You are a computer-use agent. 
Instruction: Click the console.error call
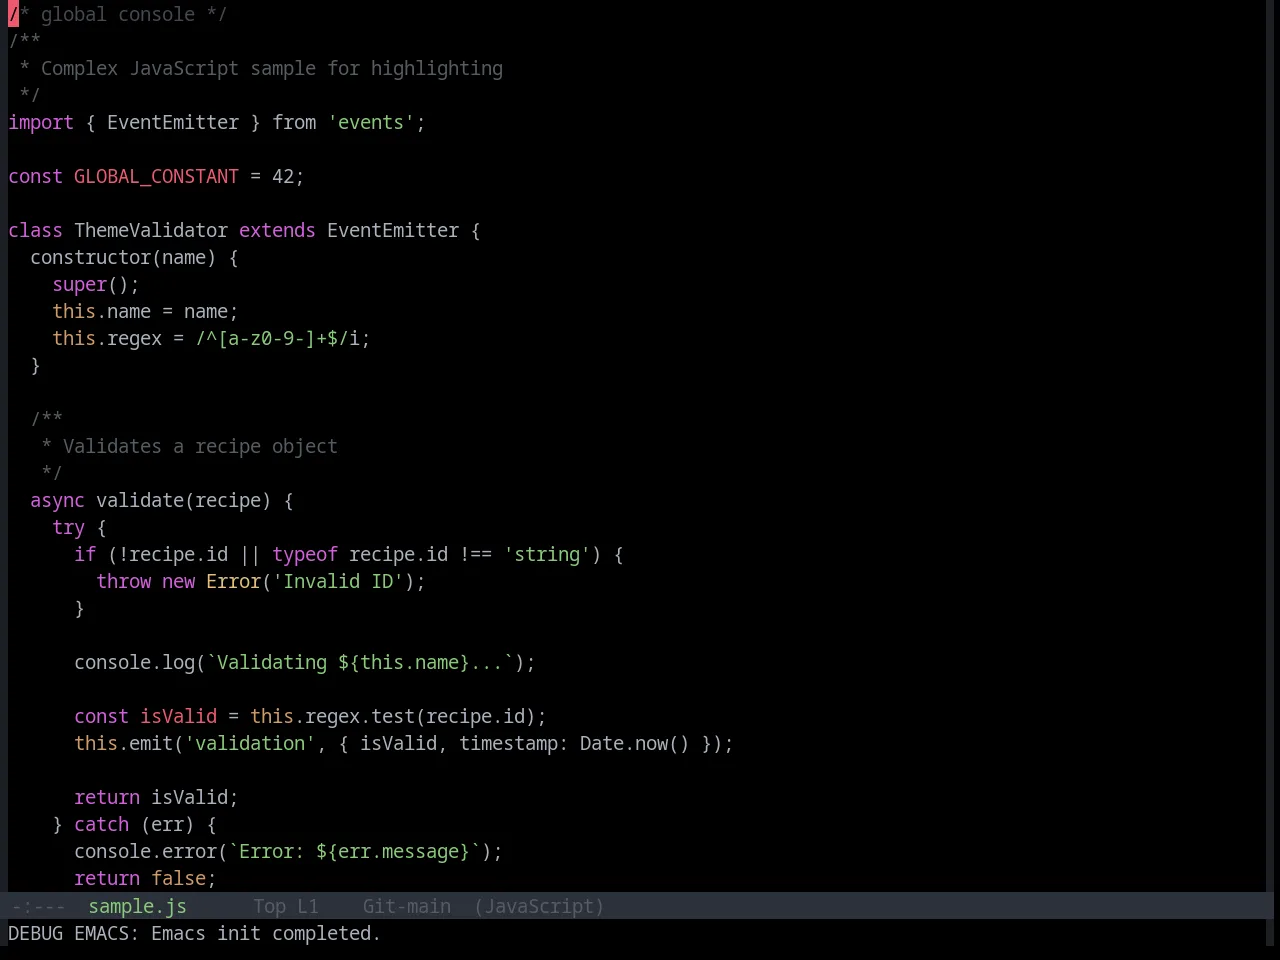pos(145,851)
